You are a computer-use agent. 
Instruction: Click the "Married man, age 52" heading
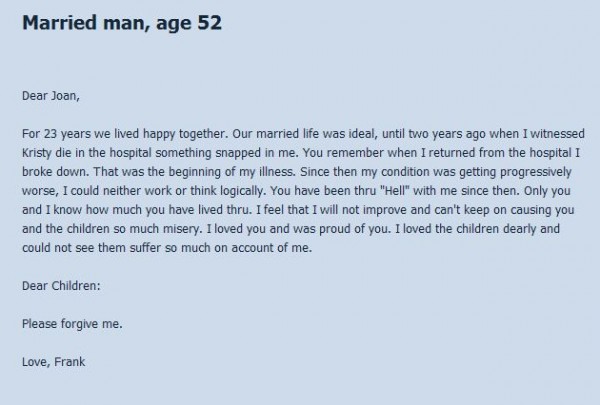pyautogui.click(x=122, y=23)
